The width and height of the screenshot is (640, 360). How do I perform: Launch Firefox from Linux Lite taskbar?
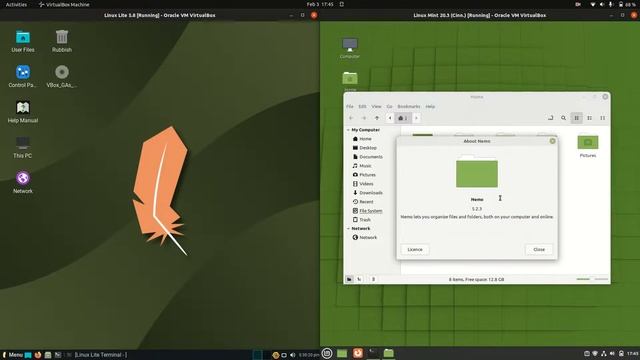pos(38,355)
